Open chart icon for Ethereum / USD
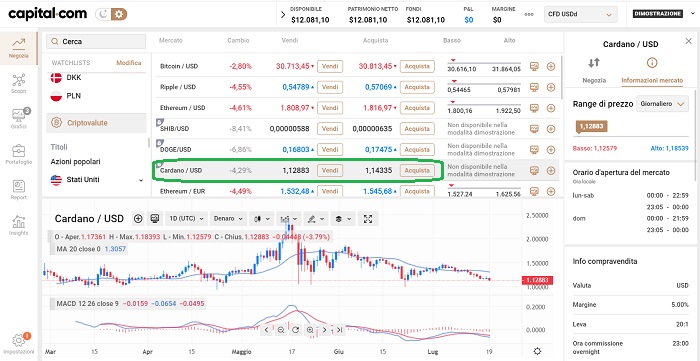700x361 pixels. (x=534, y=108)
